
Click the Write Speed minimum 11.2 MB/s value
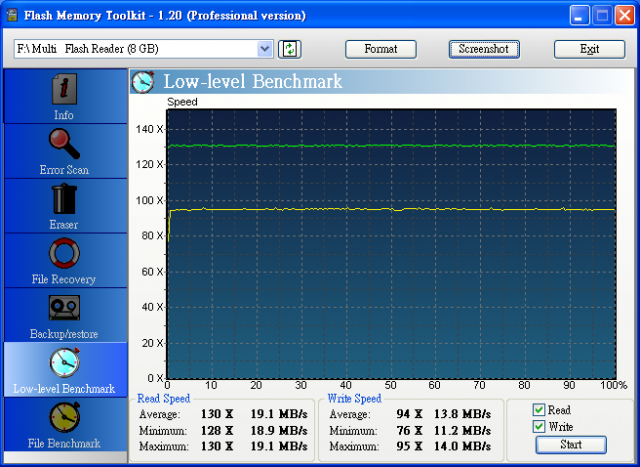point(462,431)
